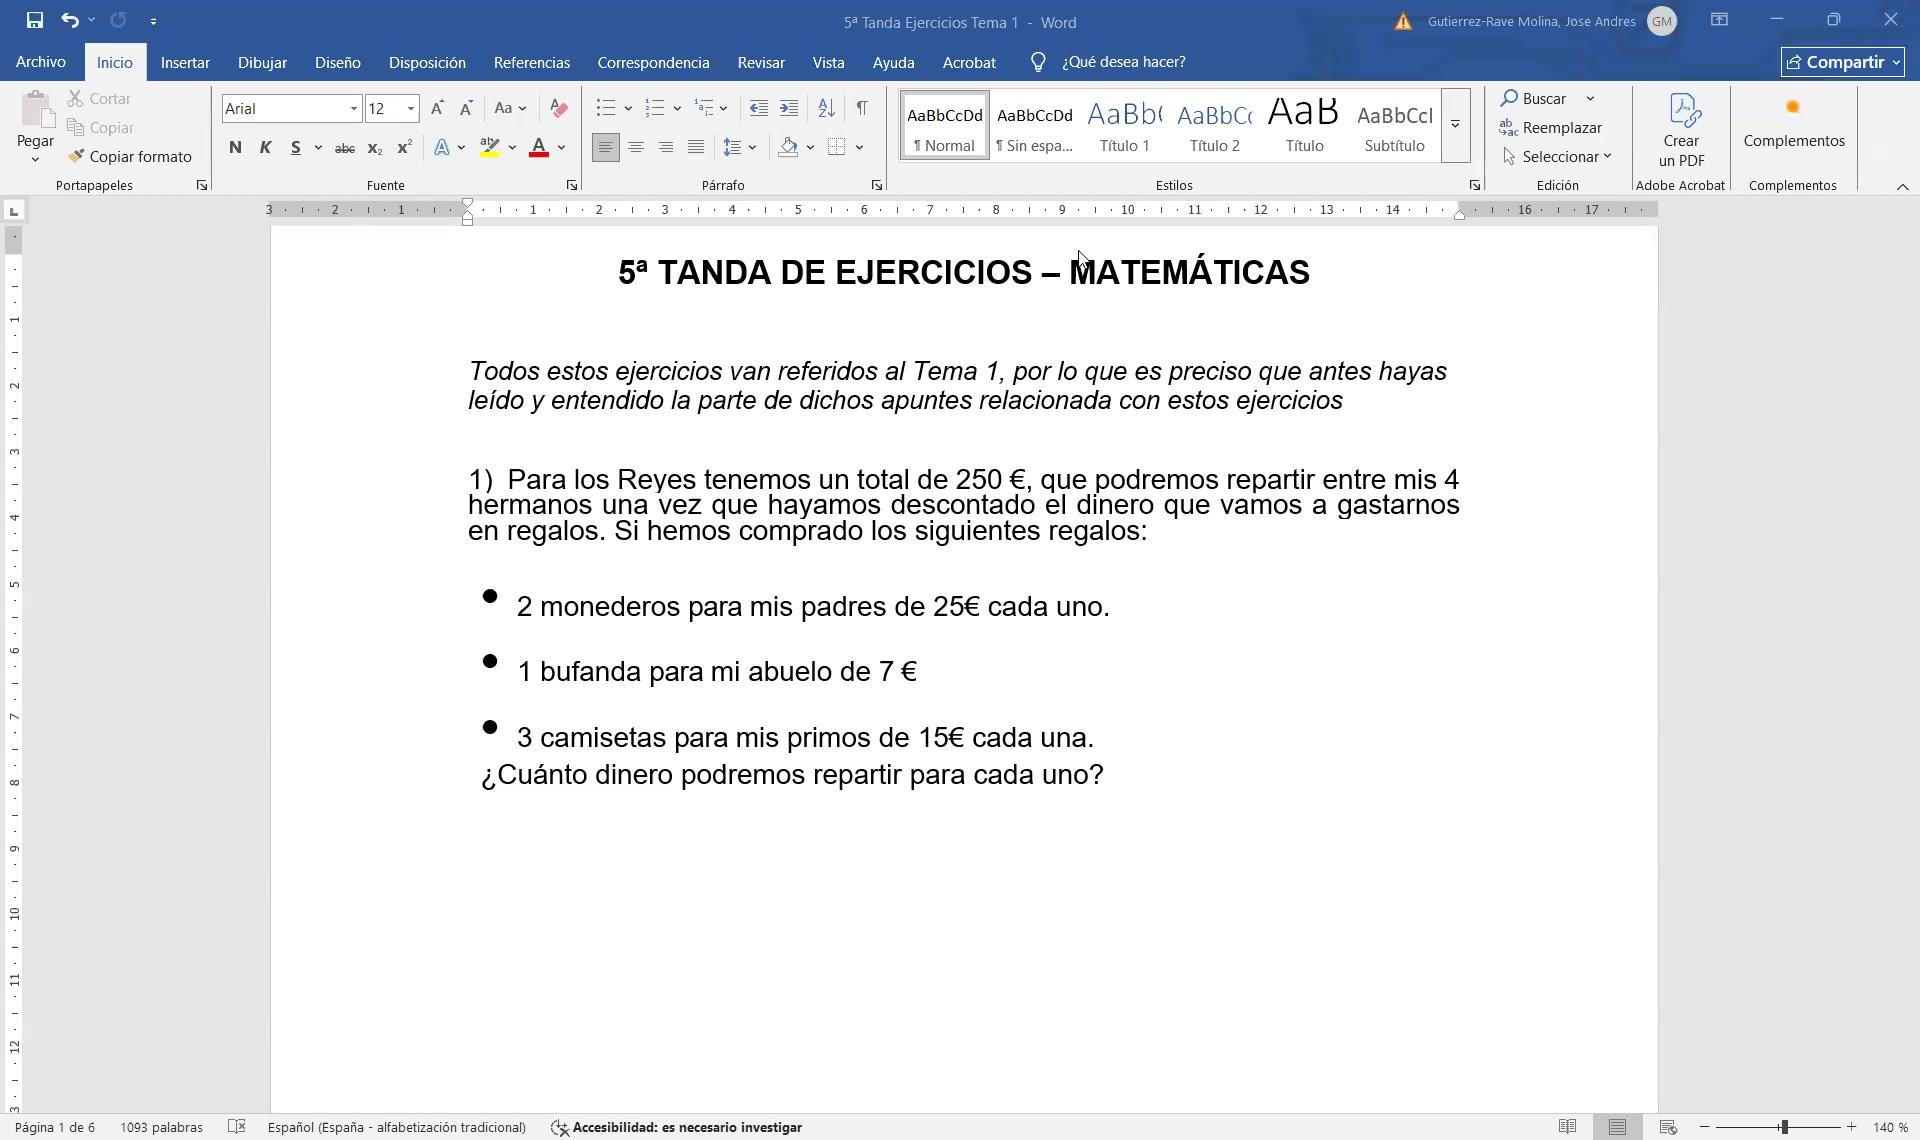This screenshot has height=1140, width=1920.
Task: Enable justified text alignment
Action: point(696,148)
